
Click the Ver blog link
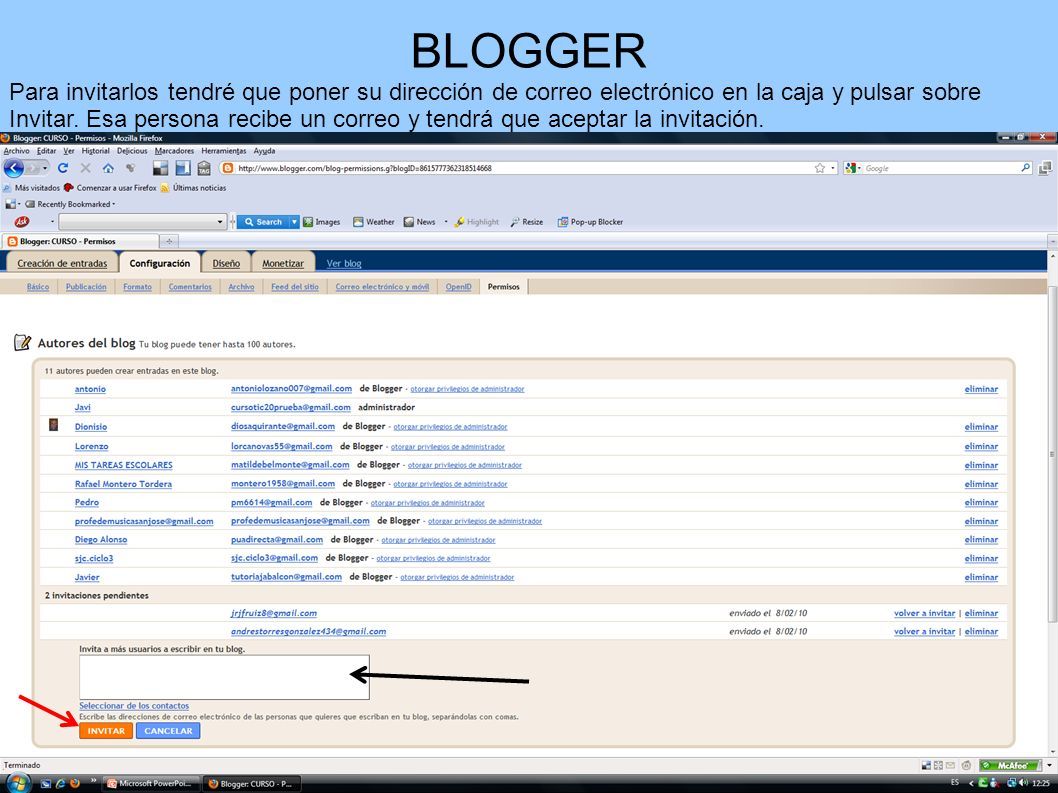click(343, 263)
